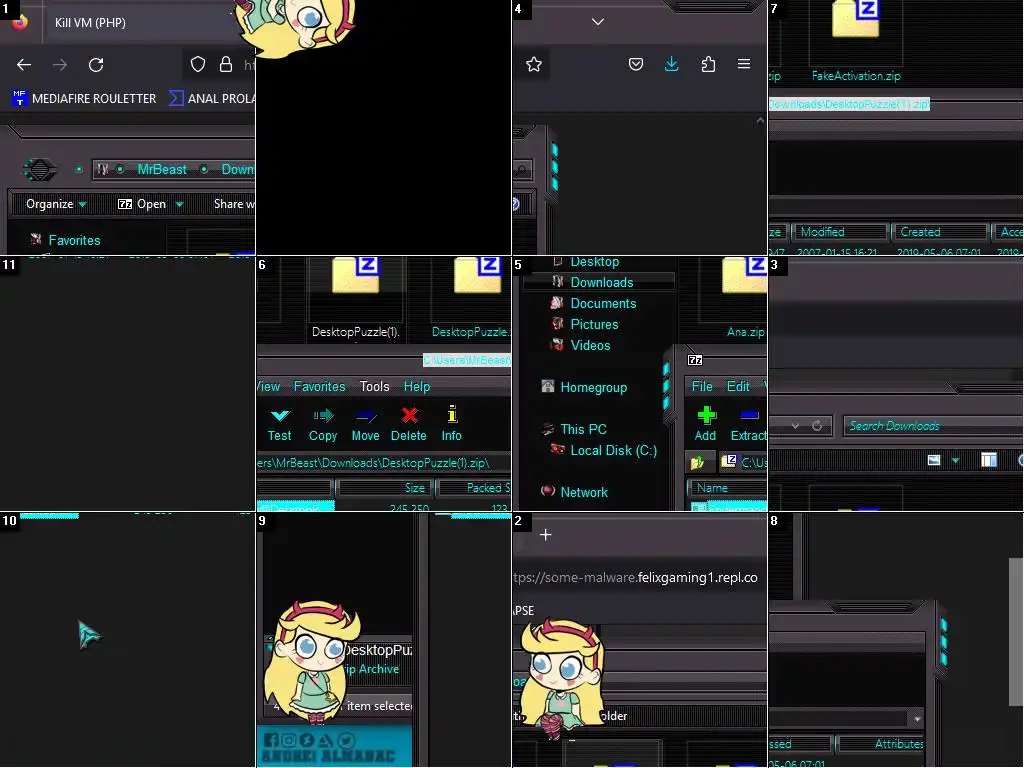This screenshot has height=768, width=1024.
Task: Click the browser forward arrow
Action: (60, 65)
